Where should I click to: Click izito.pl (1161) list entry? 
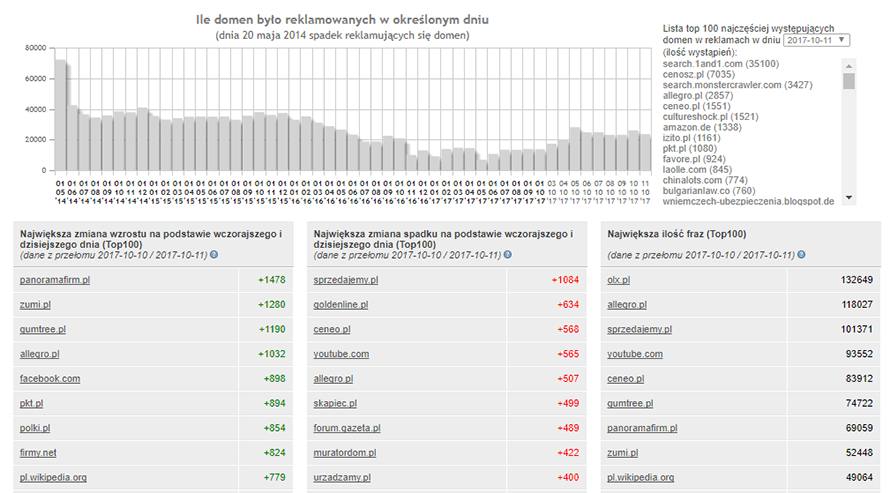691,138
